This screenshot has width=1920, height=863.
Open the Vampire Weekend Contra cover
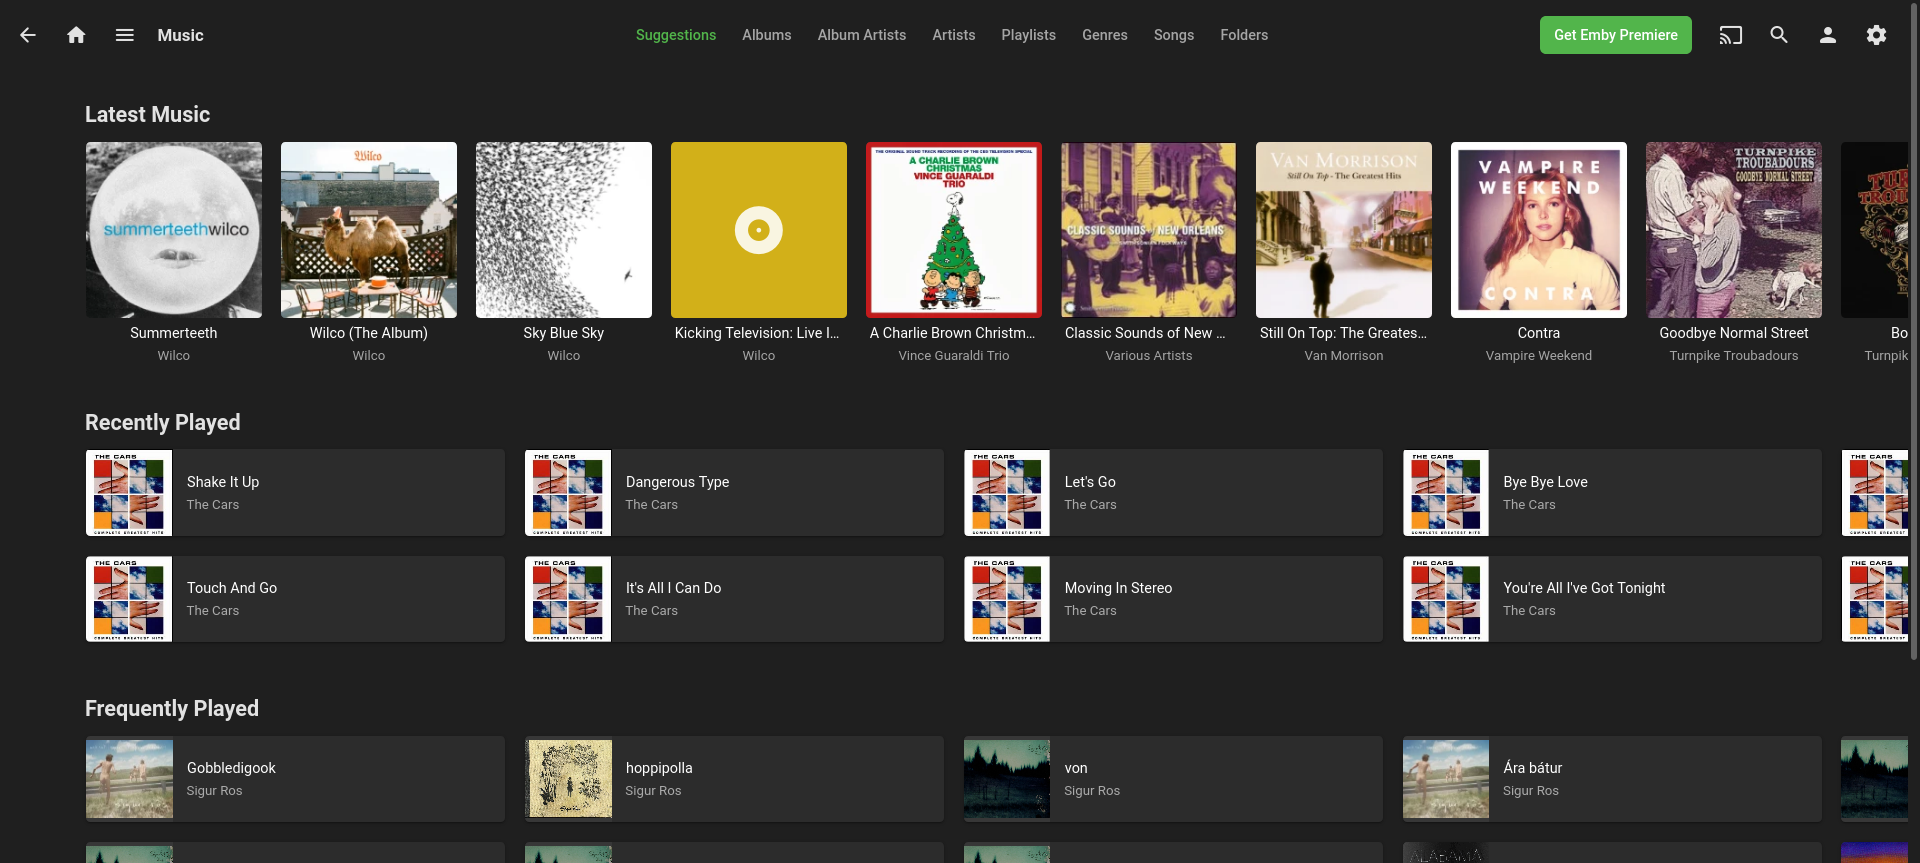tap(1539, 230)
